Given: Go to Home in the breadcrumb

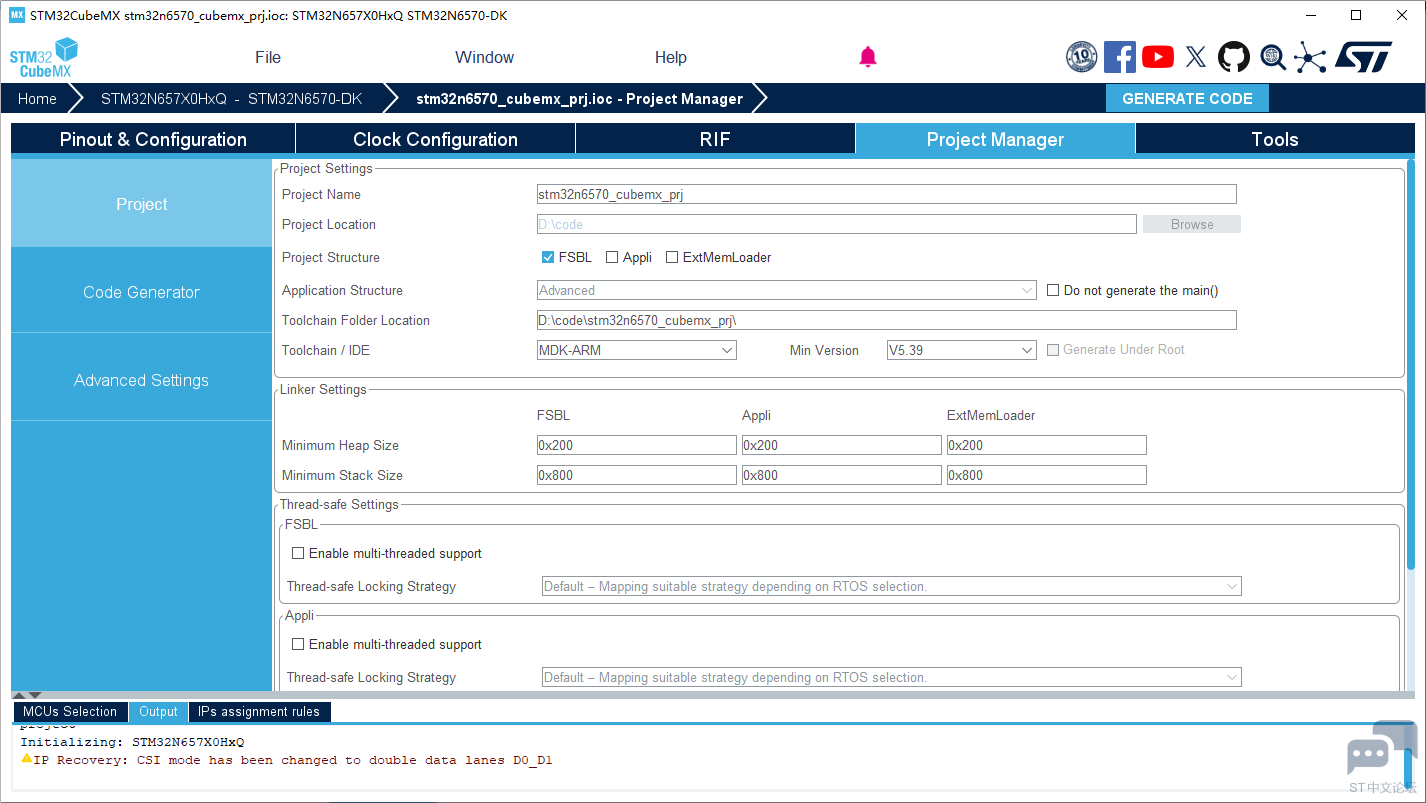Looking at the screenshot, I should (37, 98).
